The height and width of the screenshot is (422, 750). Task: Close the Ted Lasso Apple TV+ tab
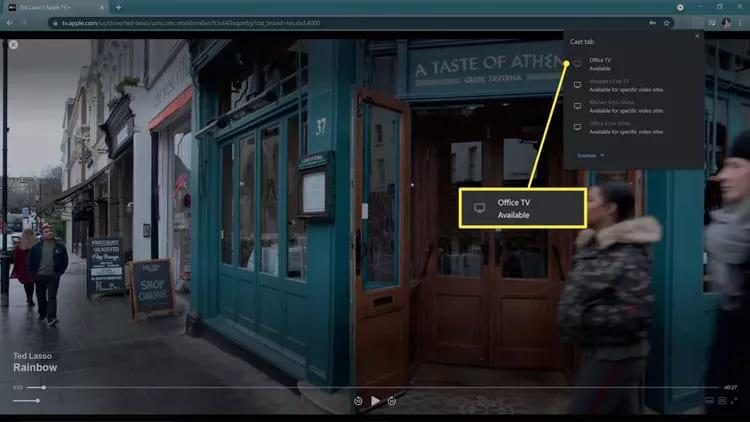point(102,8)
